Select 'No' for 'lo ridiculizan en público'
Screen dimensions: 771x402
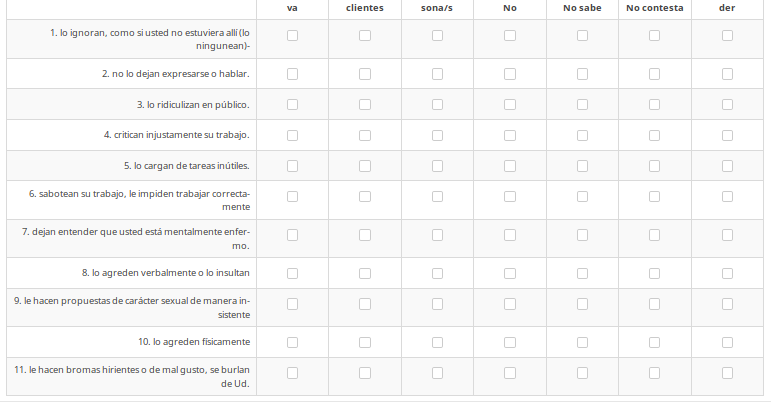point(510,104)
